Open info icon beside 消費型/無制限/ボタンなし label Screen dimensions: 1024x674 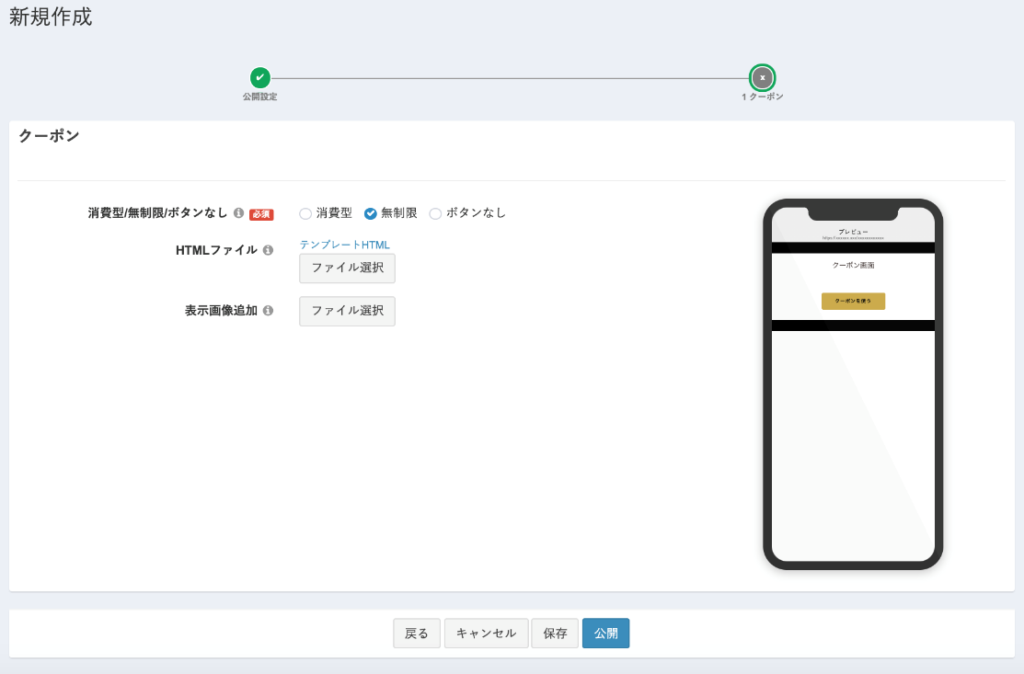pyautogui.click(x=239, y=213)
